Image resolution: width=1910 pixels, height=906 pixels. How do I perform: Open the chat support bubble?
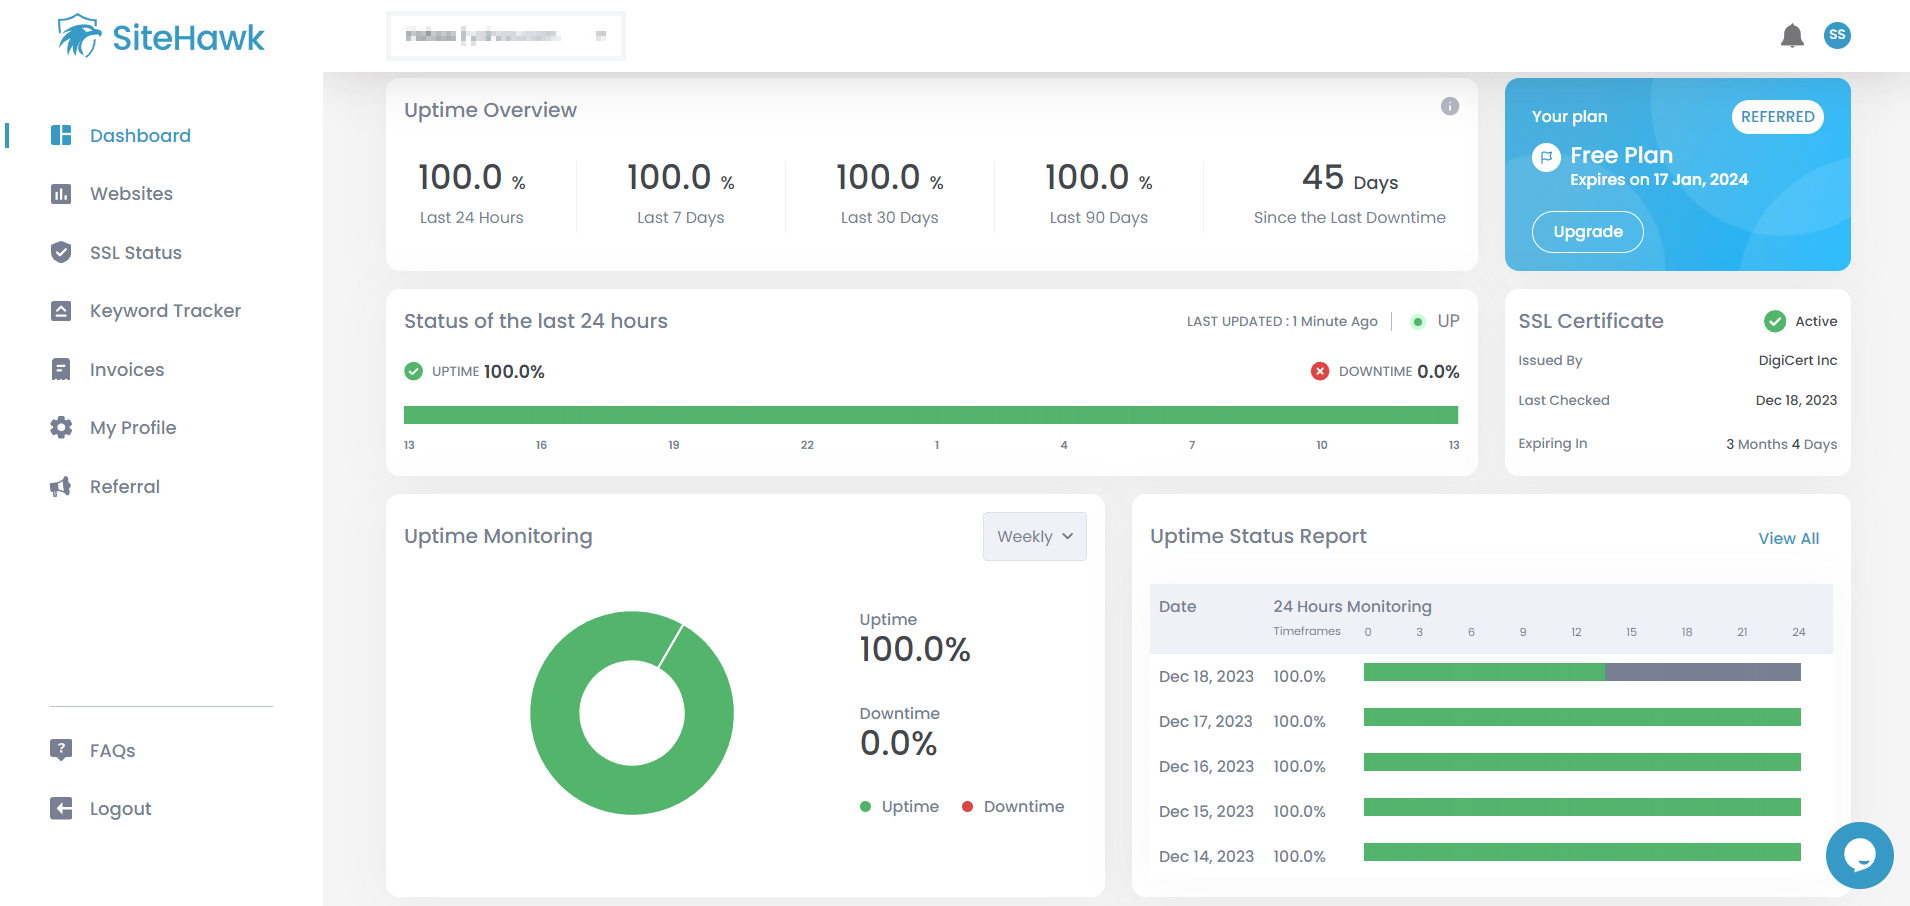pyautogui.click(x=1859, y=855)
